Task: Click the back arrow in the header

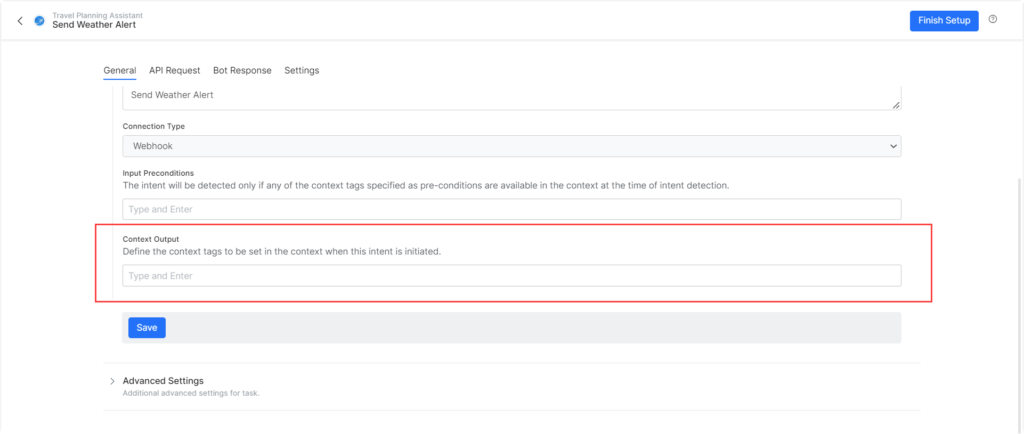Action: (x=20, y=21)
